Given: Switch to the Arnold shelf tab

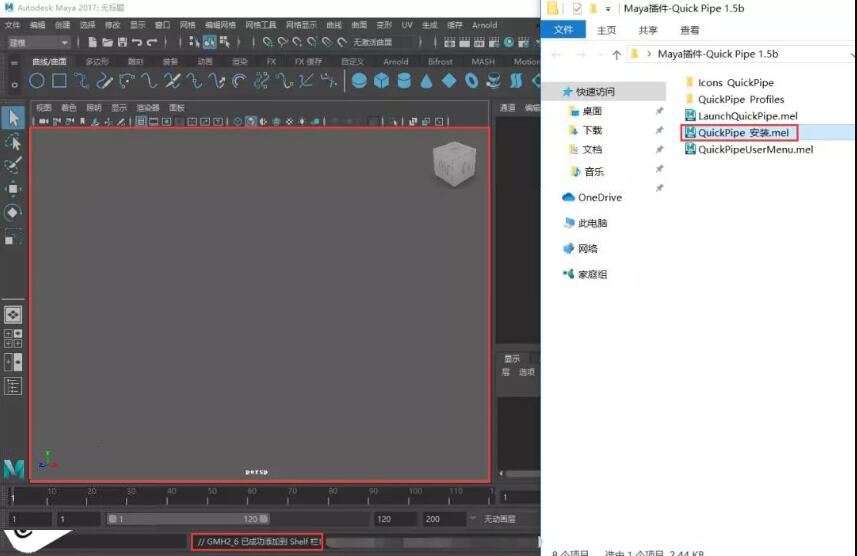Looking at the screenshot, I should [x=396, y=62].
